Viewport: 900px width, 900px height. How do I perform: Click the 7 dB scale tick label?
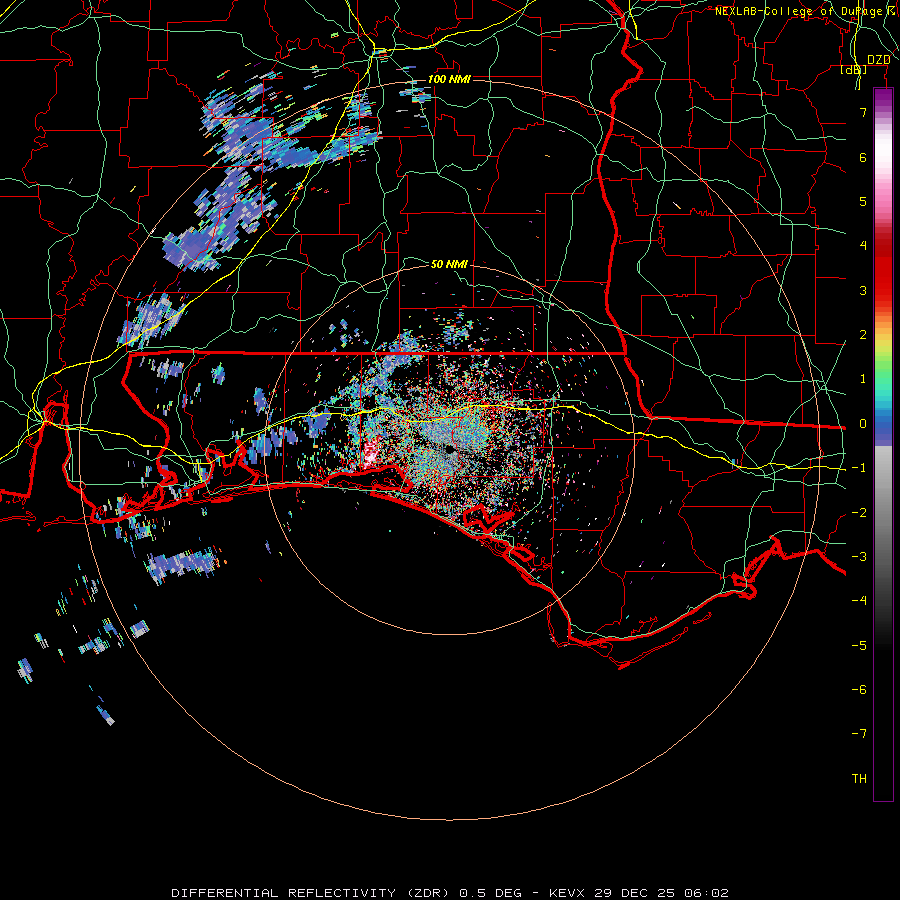pyautogui.click(x=863, y=112)
